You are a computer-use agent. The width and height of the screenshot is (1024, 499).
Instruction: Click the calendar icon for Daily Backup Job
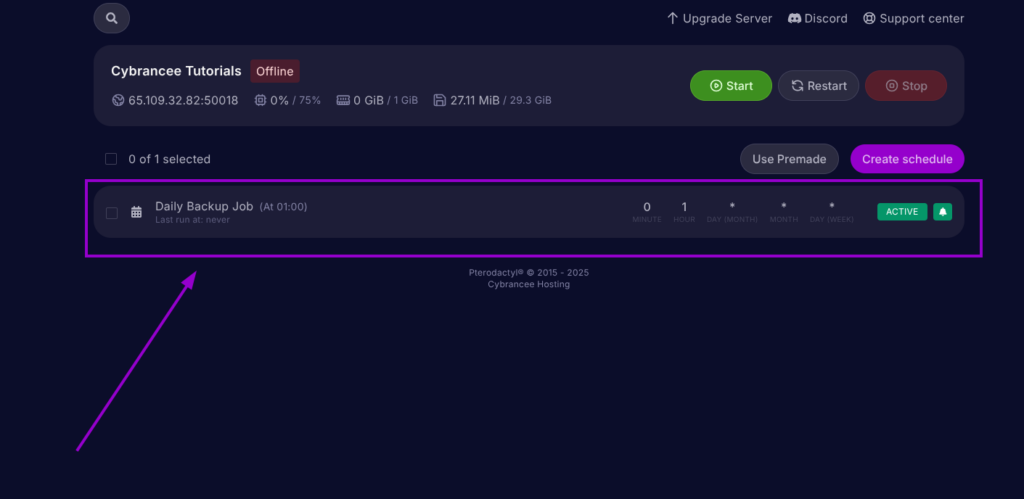point(136,212)
